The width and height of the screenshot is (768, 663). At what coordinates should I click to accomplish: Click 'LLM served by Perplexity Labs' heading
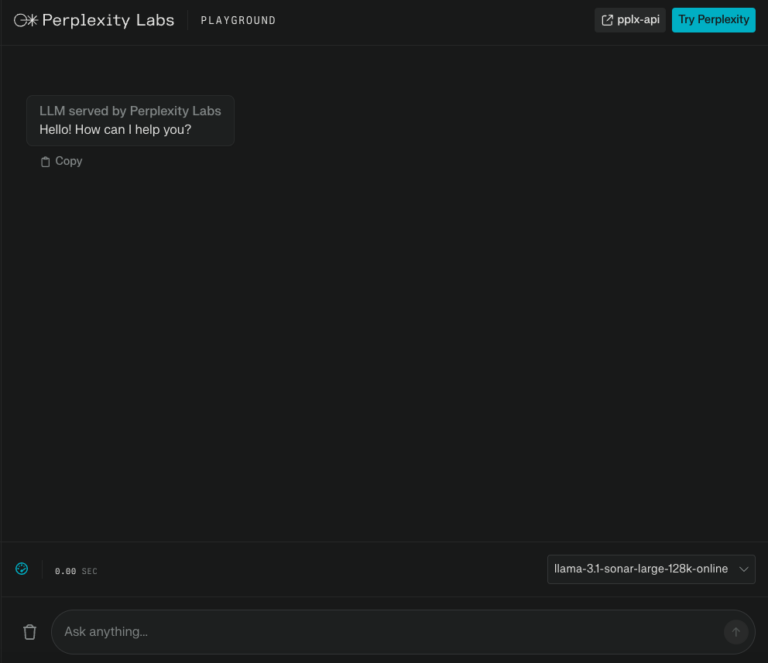130,111
